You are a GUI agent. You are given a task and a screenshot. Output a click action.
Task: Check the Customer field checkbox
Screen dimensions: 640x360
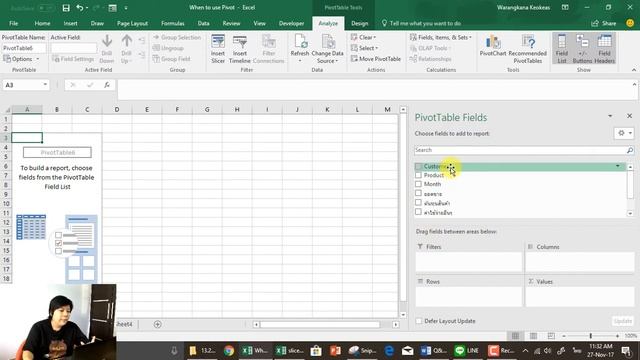[418, 167]
